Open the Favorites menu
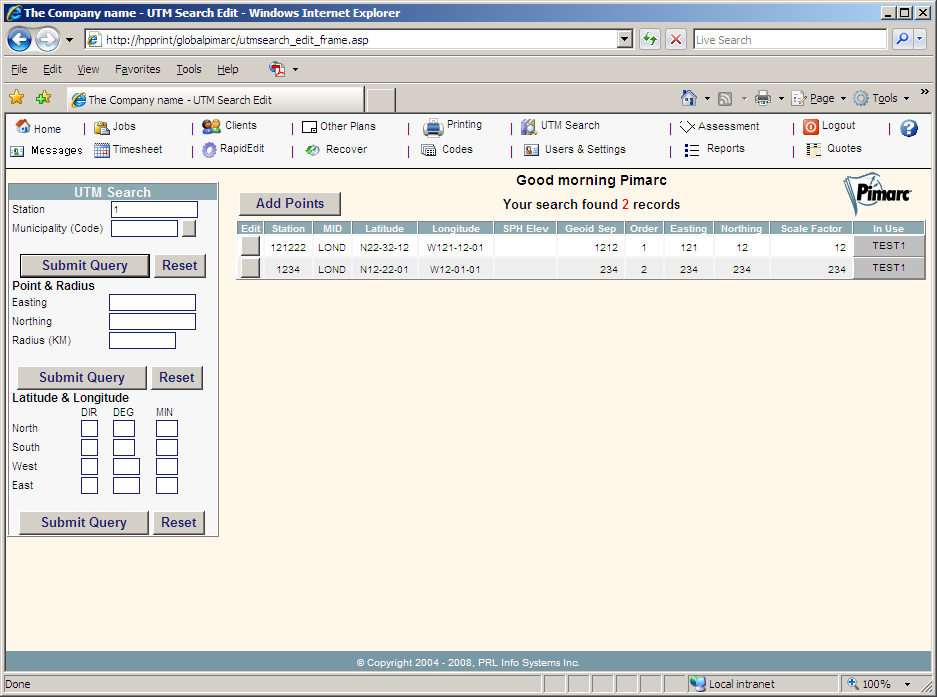937x697 pixels. pyautogui.click(x=137, y=69)
